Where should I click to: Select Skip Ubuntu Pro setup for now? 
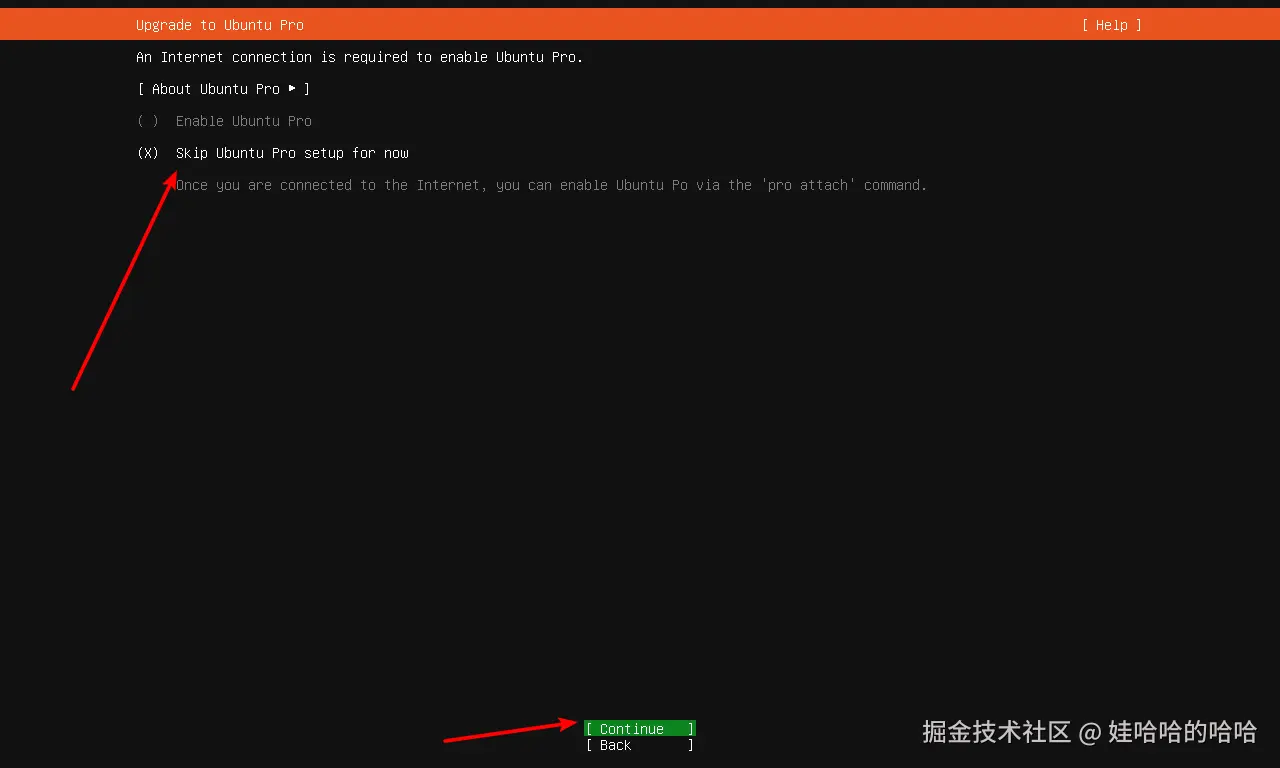(273, 153)
